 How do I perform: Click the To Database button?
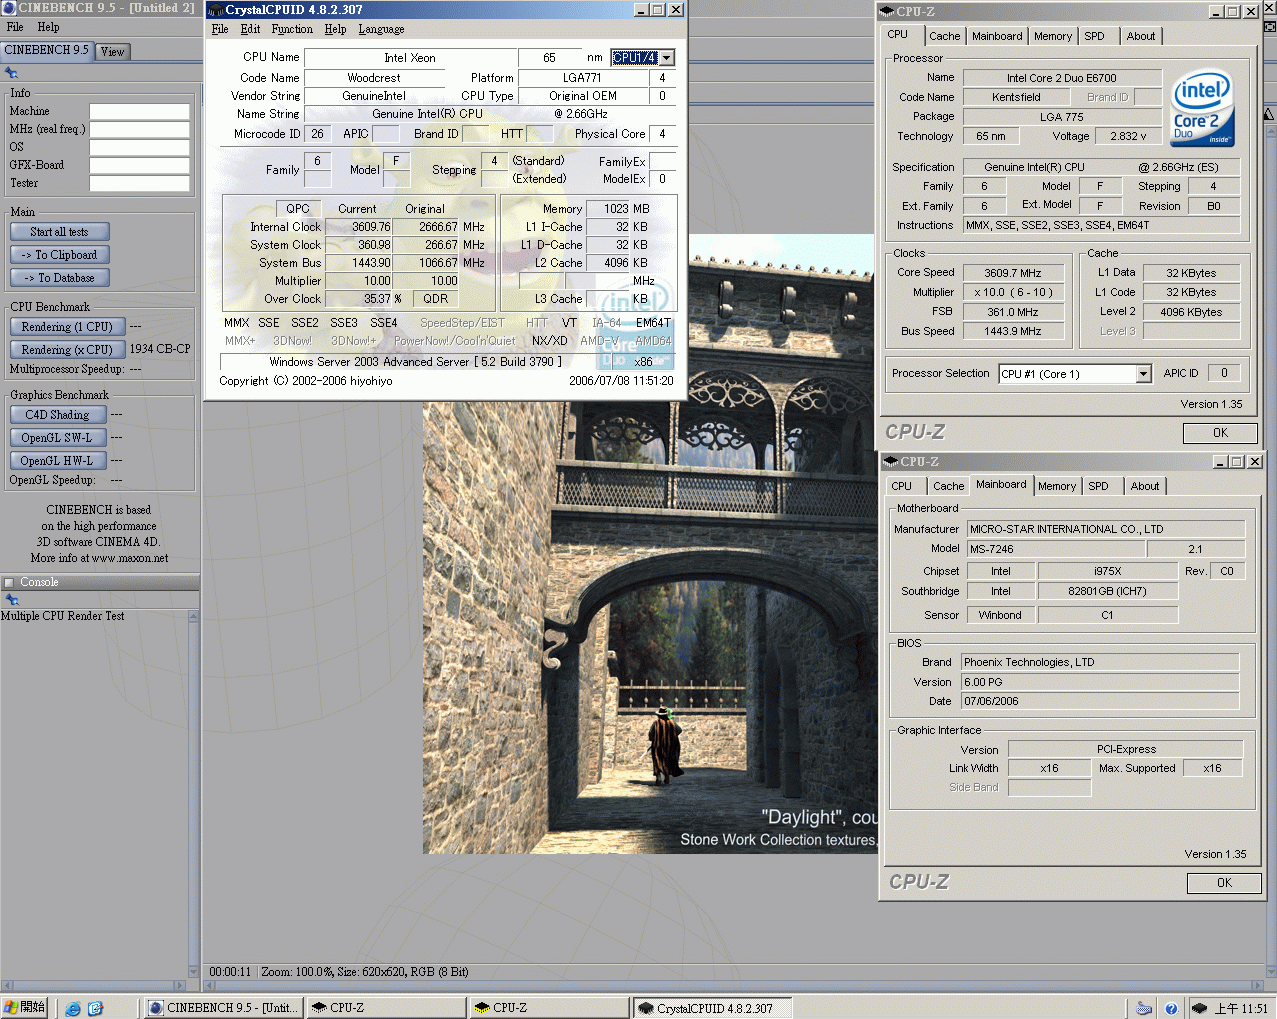[x=59, y=278]
